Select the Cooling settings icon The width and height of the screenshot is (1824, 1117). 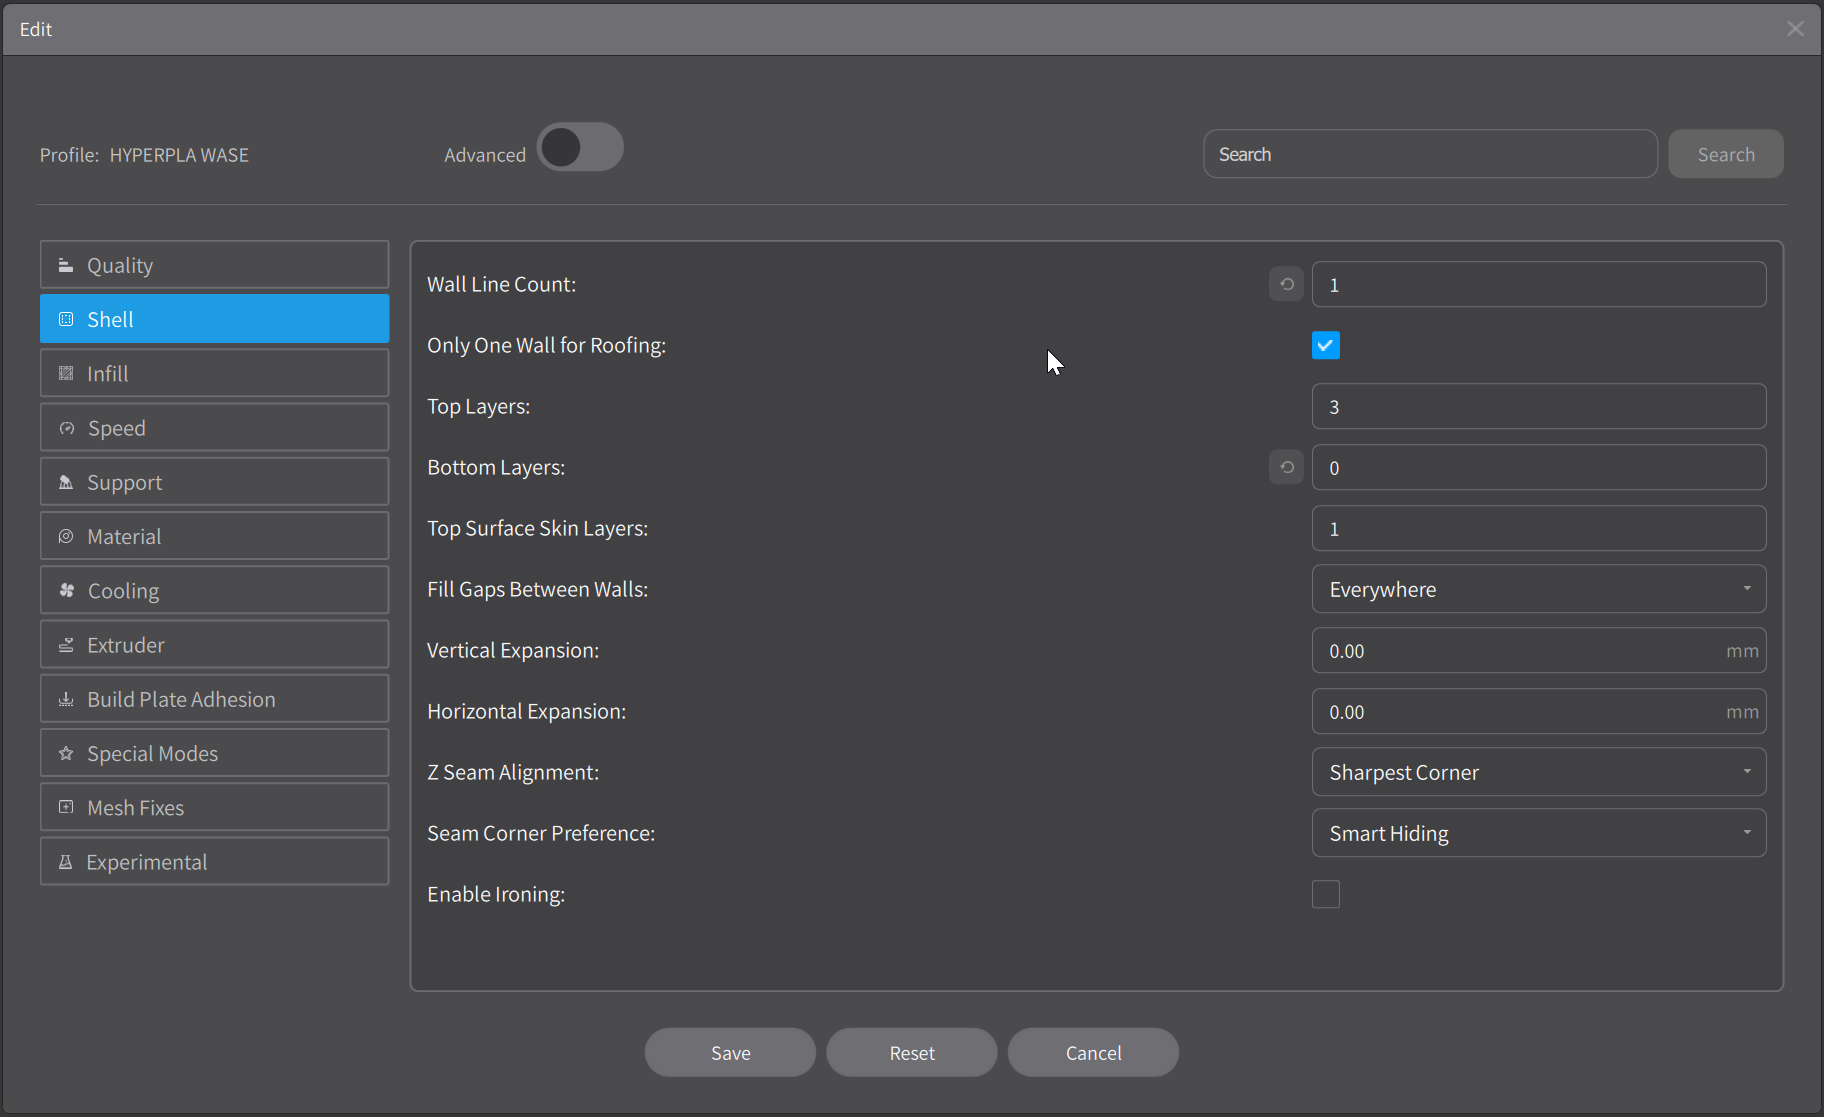click(66, 590)
